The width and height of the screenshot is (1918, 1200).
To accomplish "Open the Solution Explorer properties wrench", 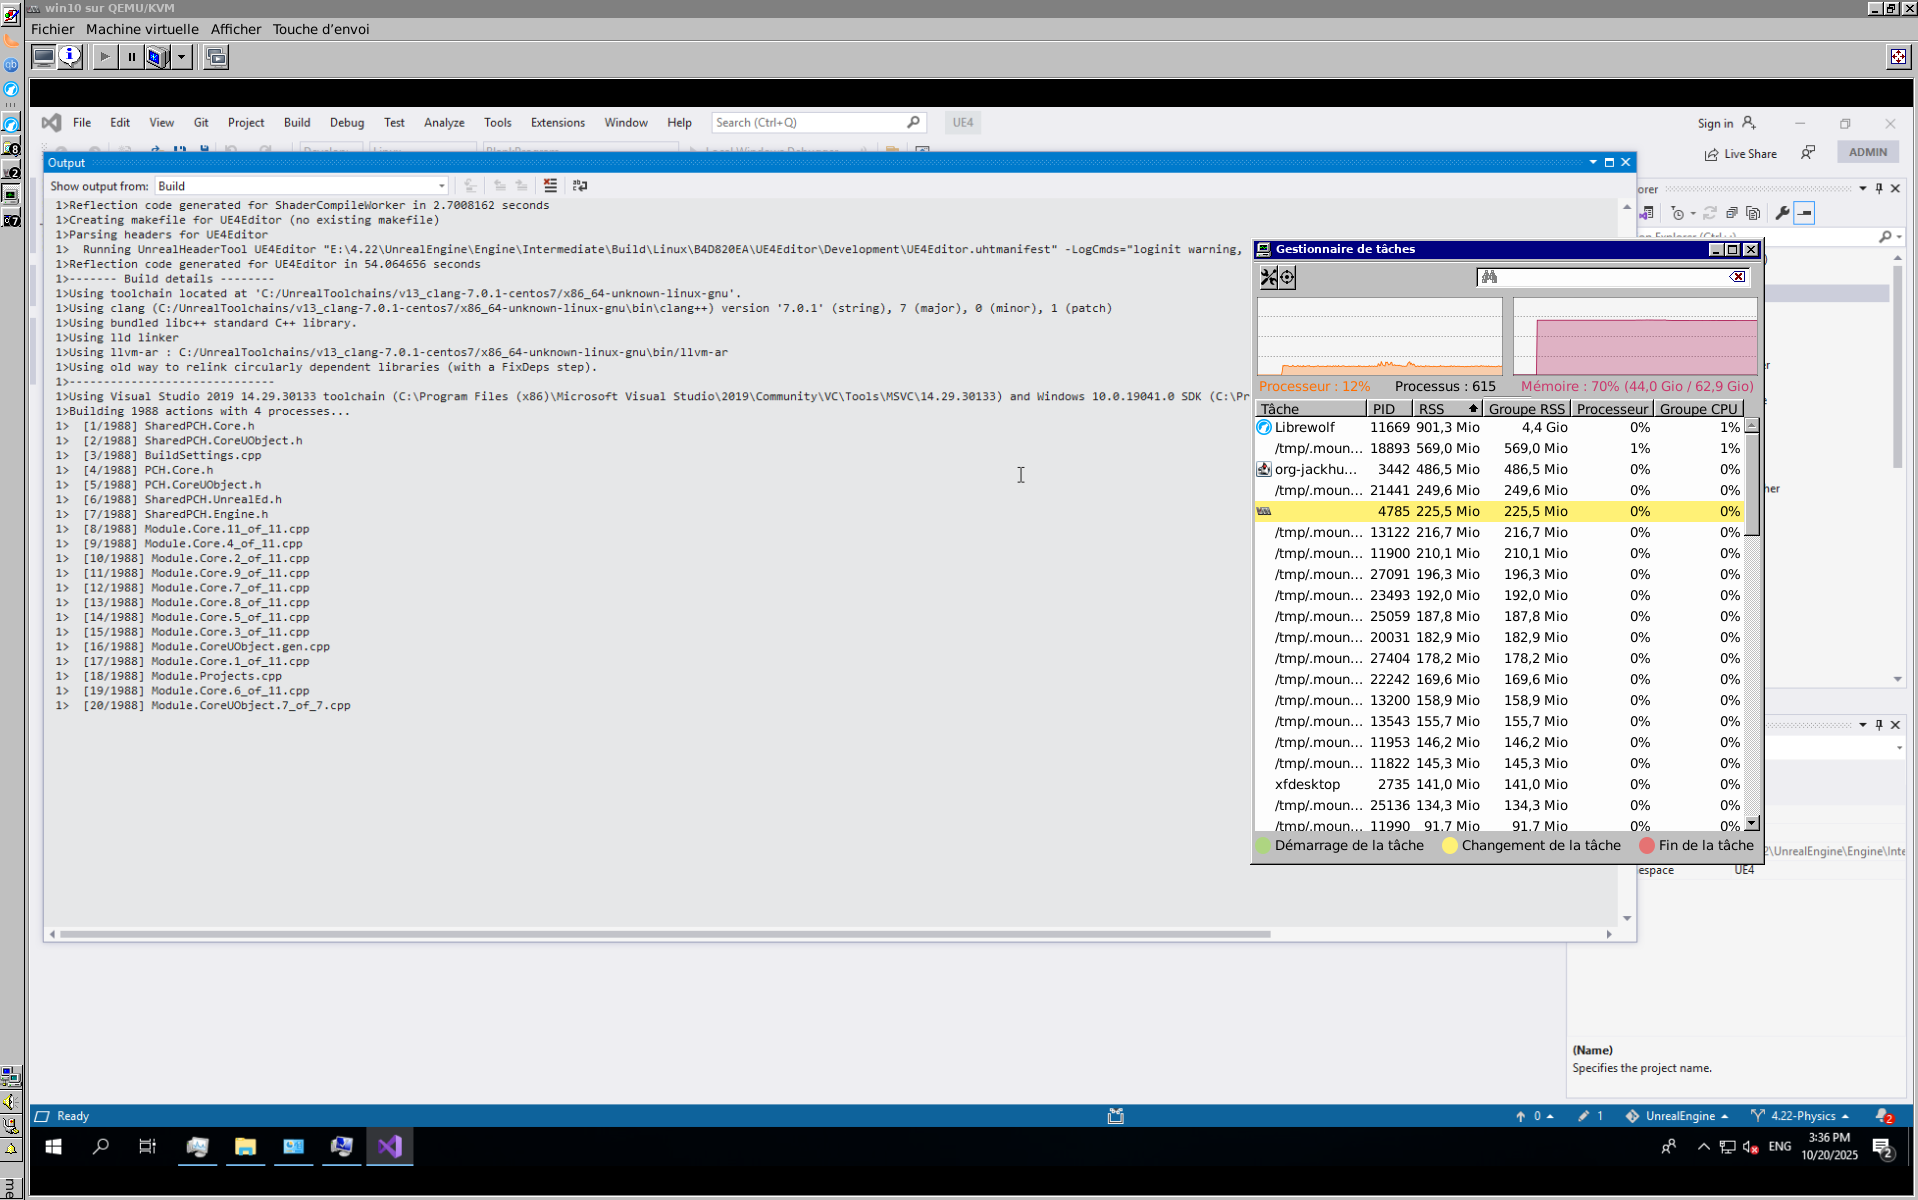I will pyautogui.click(x=1782, y=213).
